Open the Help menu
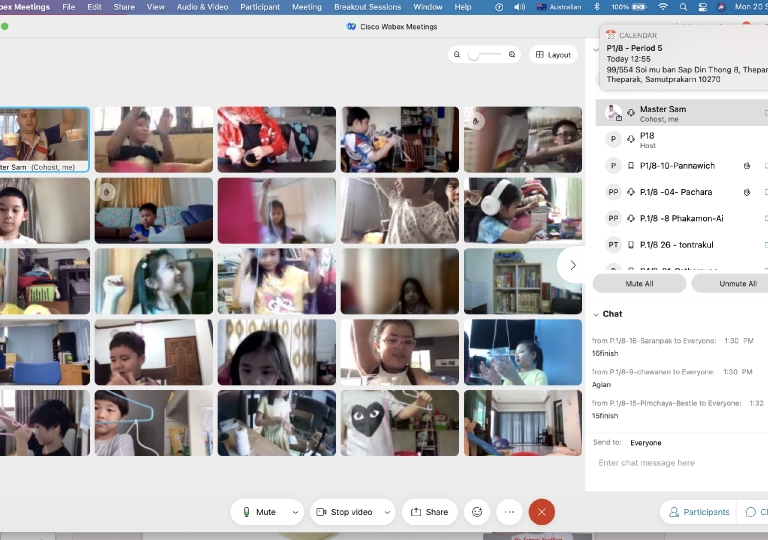This screenshot has width=768, height=540. coord(463,7)
